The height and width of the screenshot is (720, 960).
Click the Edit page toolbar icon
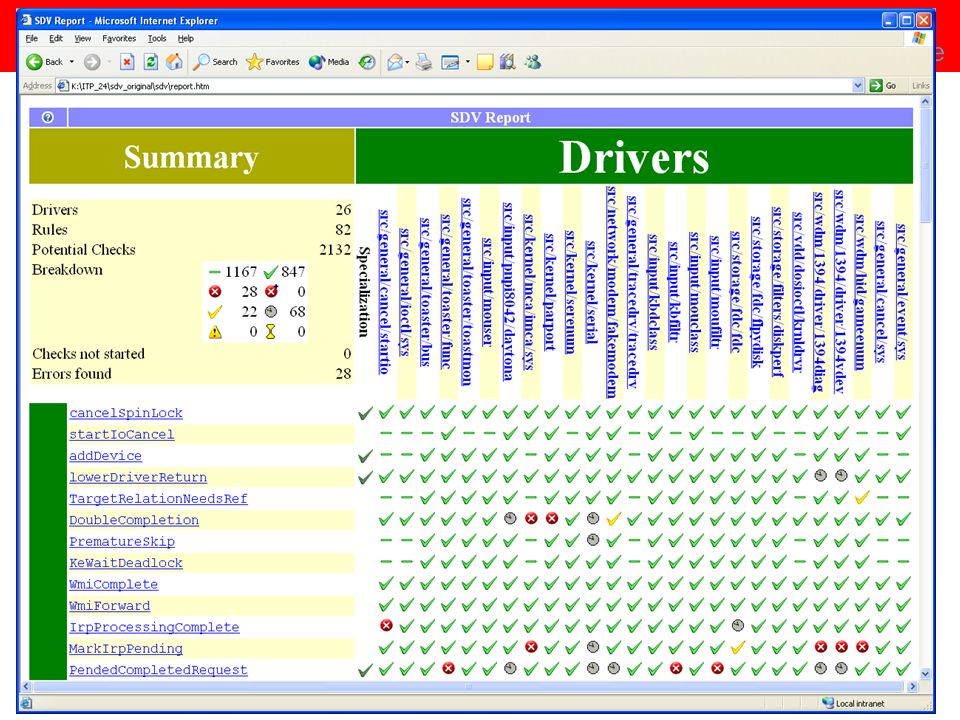[450, 62]
